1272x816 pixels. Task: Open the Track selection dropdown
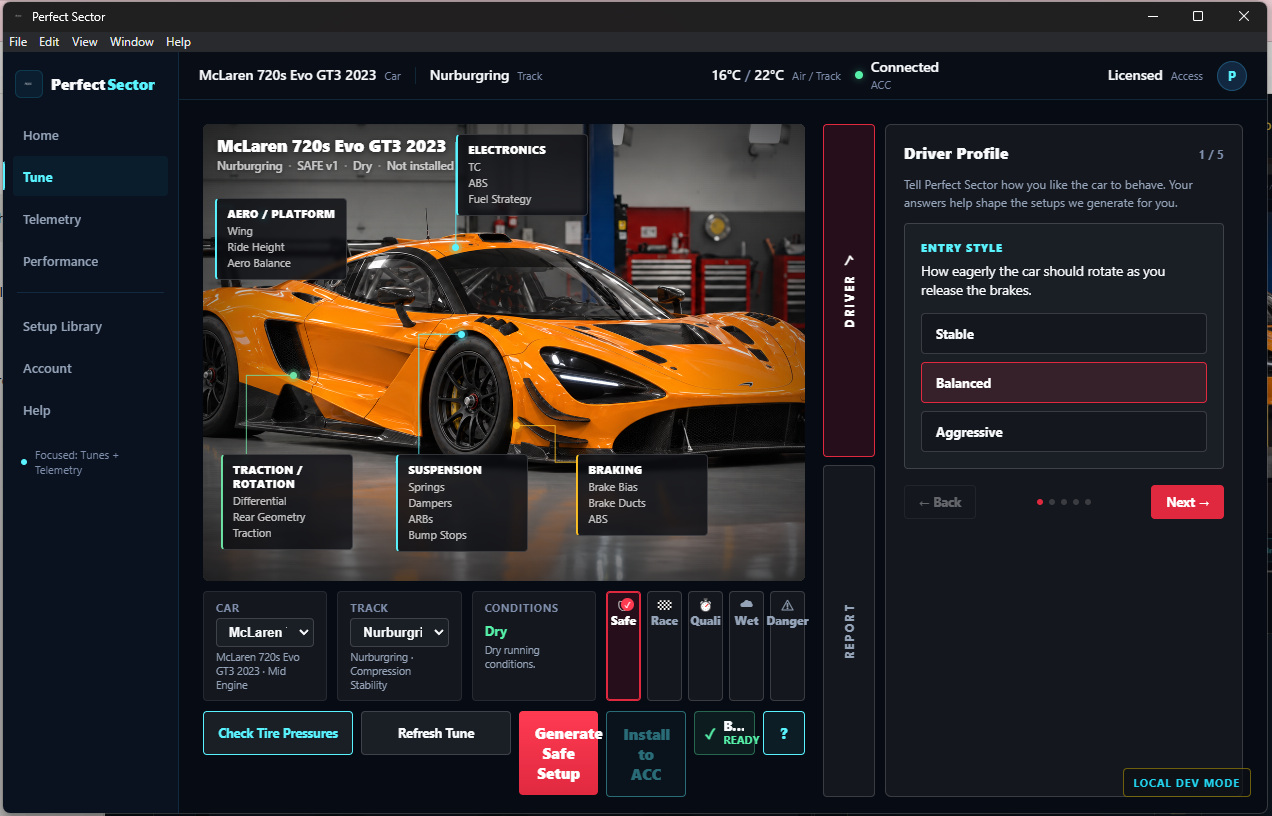(x=399, y=632)
